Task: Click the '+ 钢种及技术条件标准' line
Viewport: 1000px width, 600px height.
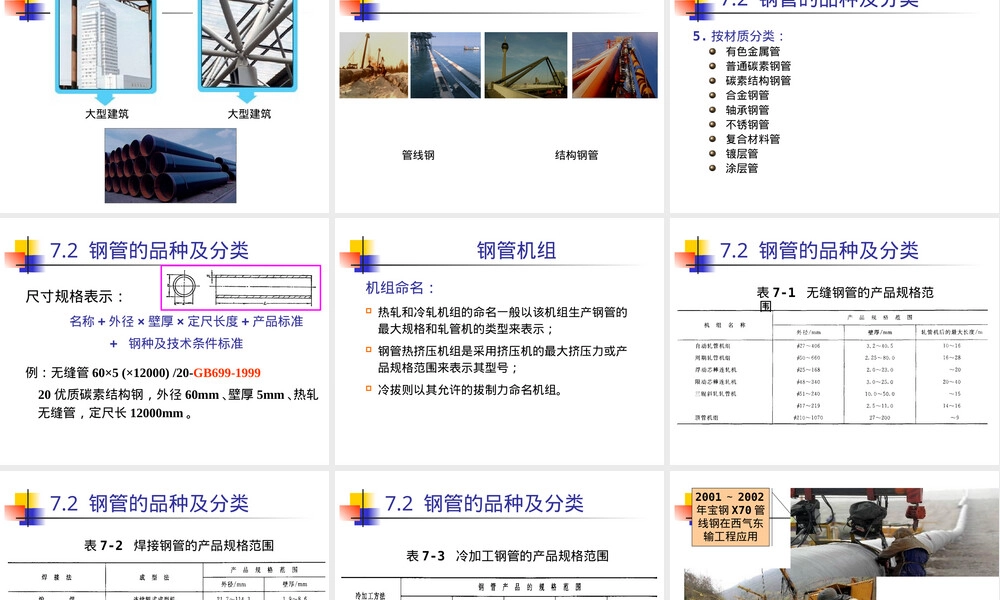Action: 176,344
